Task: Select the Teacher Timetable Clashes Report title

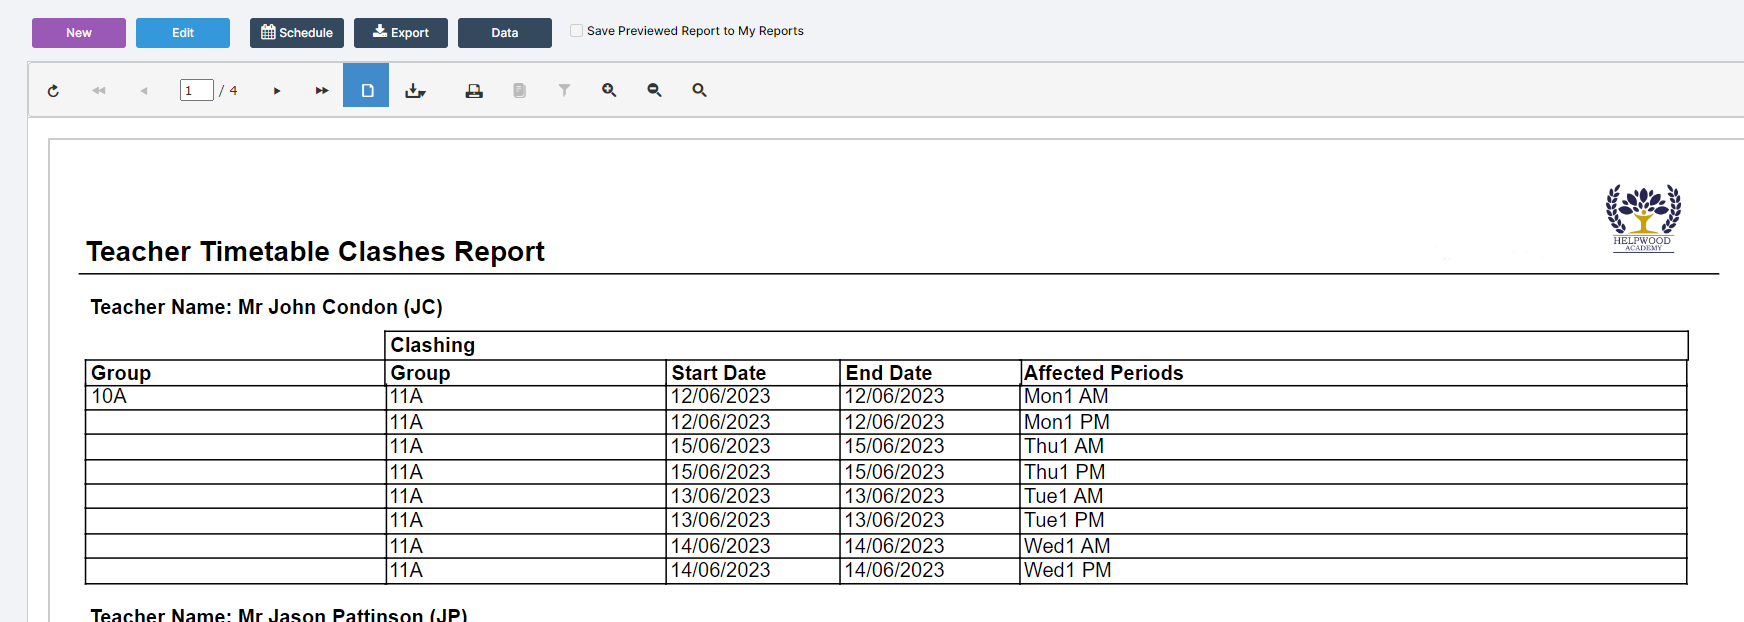Action: [x=315, y=251]
